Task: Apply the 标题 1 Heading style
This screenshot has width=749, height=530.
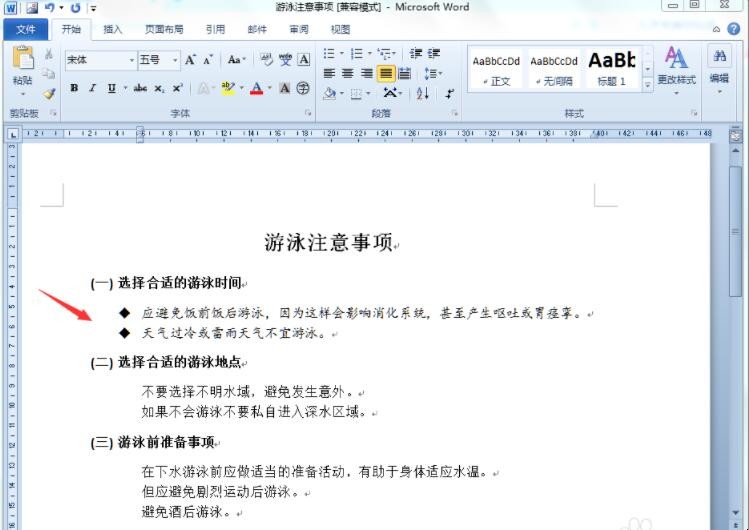Action: point(612,70)
